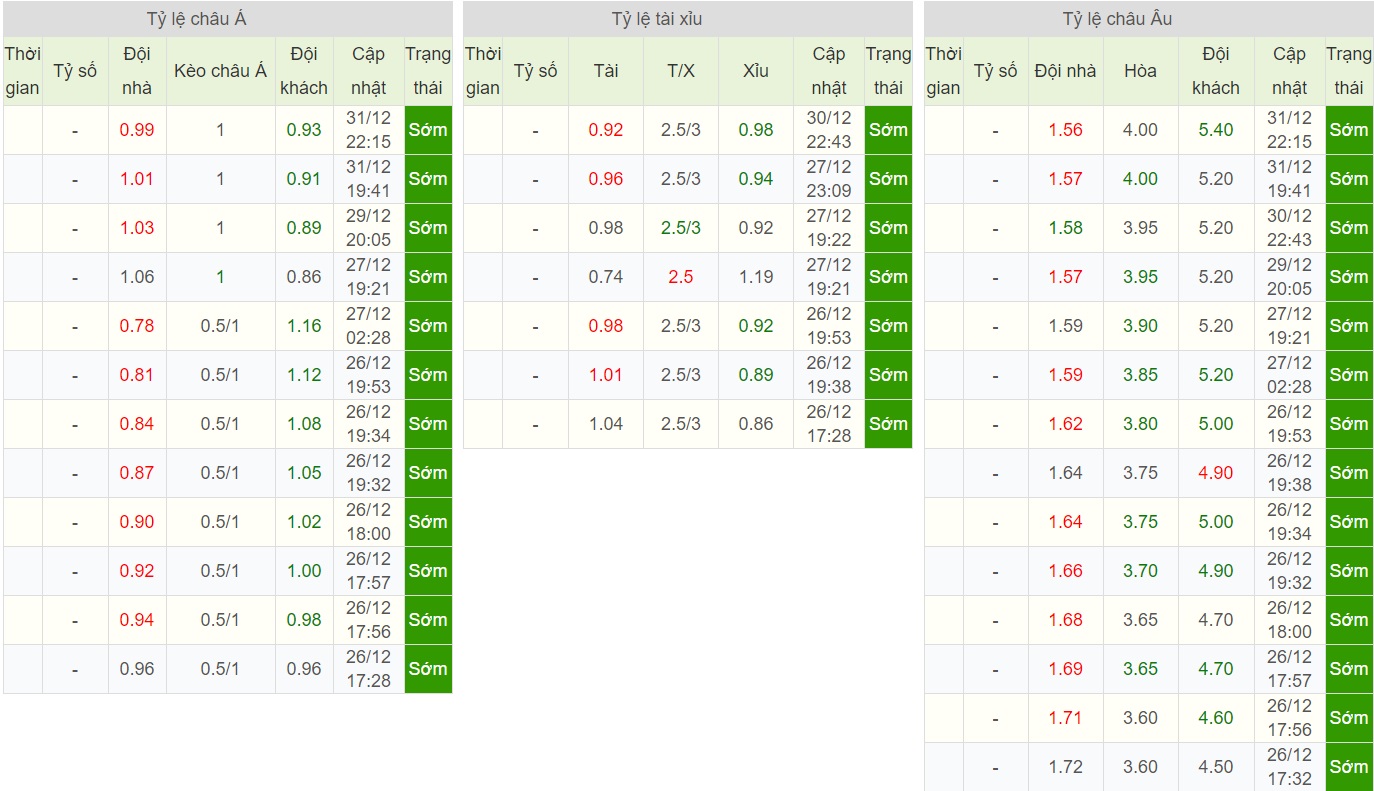This screenshot has width=1374, height=791.
Task: Click the home odds value 0.99
Action: click(x=137, y=130)
